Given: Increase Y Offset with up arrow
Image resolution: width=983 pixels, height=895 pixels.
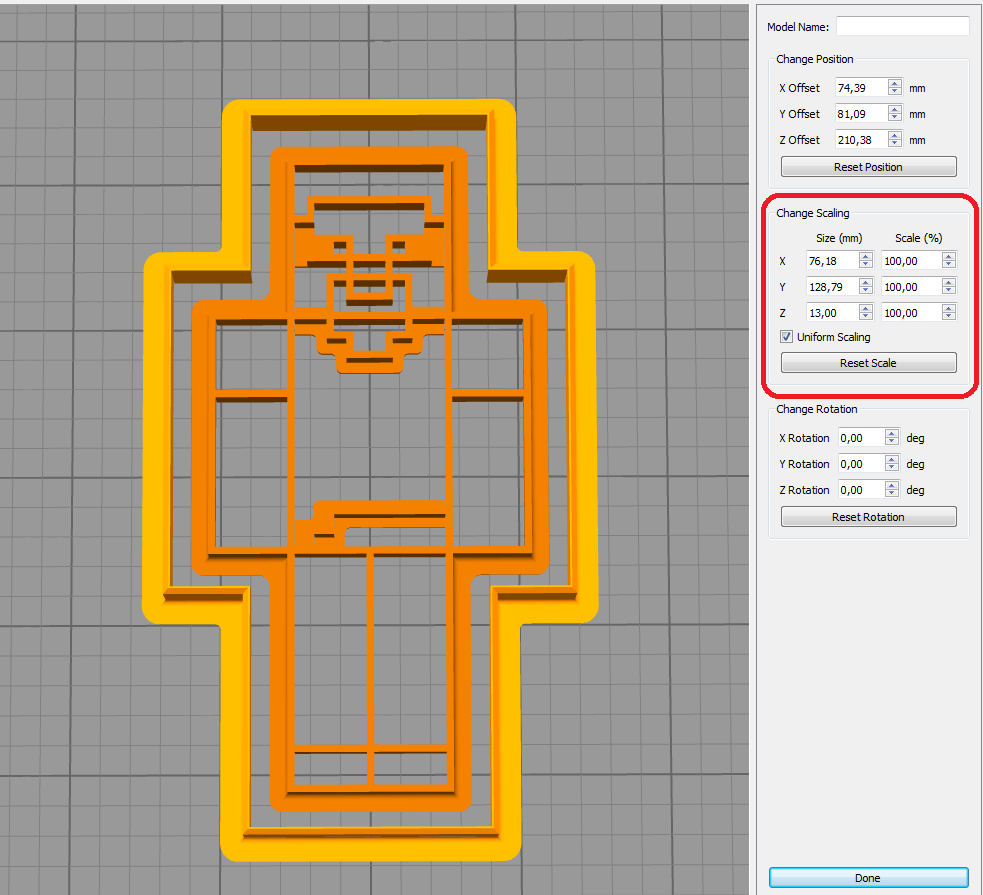Looking at the screenshot, I should click(x=895, y=110).
